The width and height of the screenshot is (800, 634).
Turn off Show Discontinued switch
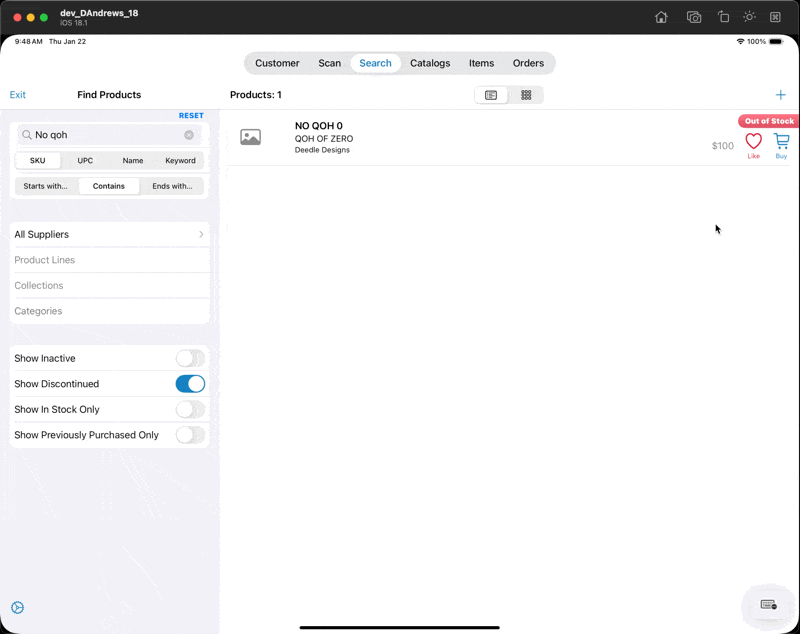click(x=190, y=384)
